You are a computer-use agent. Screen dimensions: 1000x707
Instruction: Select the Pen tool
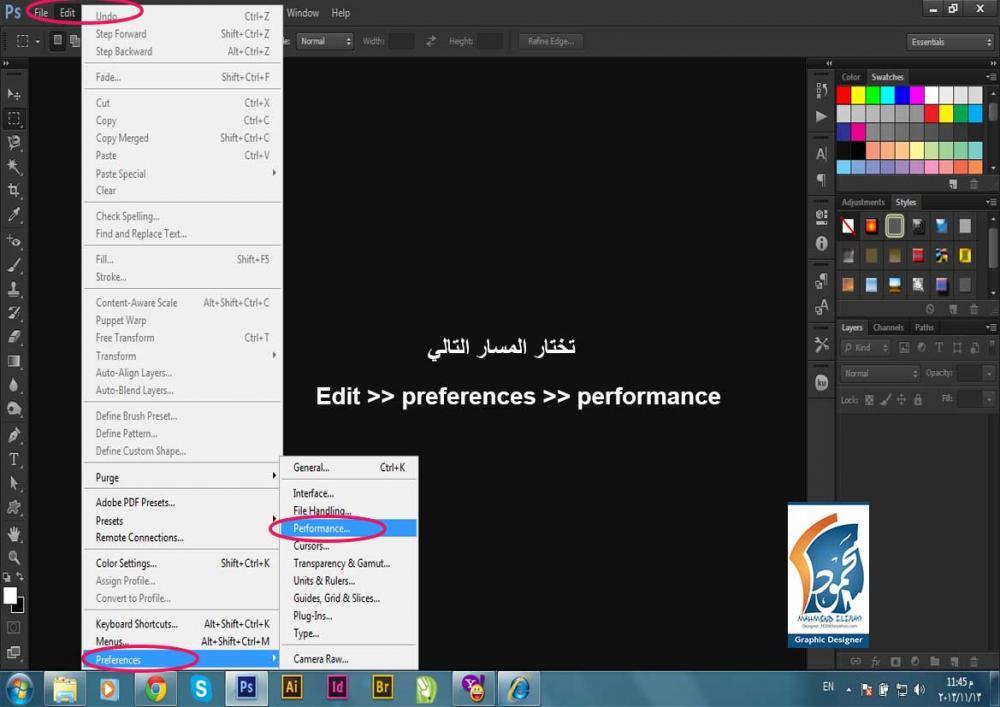[x=13, y=435]
